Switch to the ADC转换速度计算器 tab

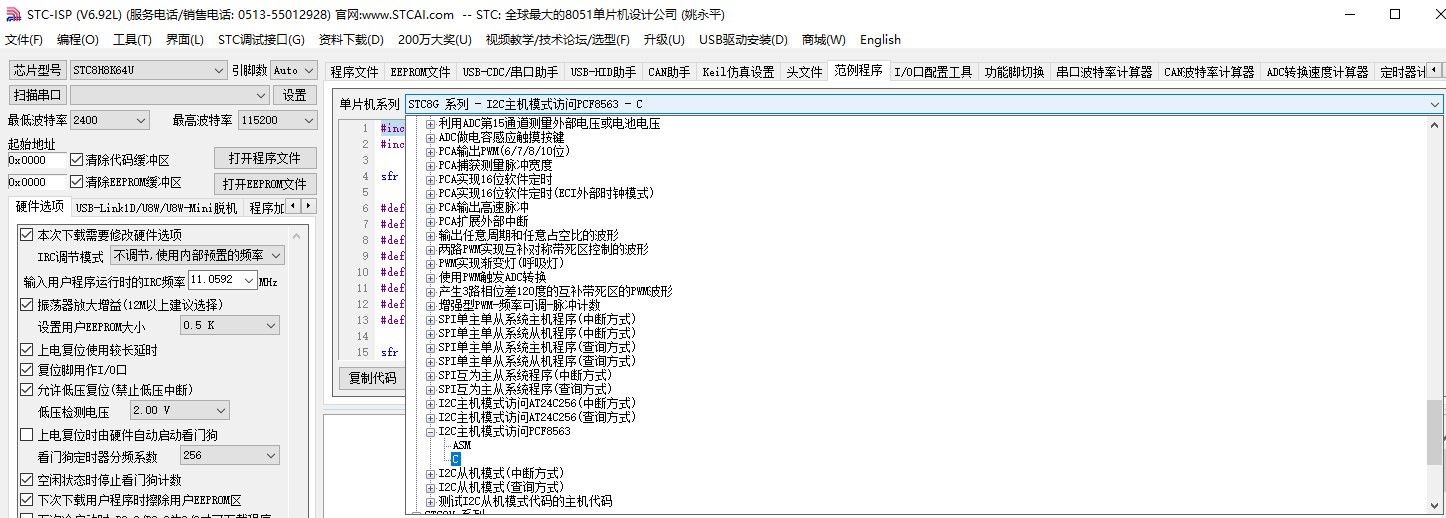(1317, 72)
